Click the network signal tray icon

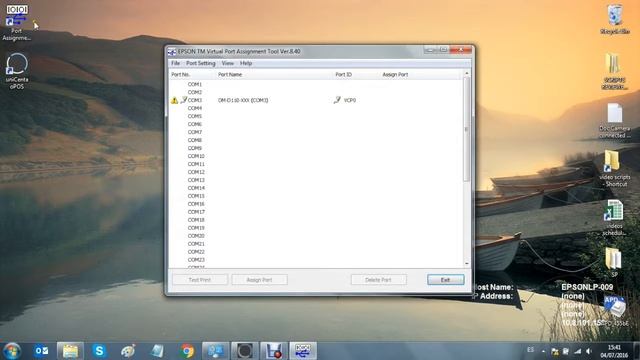tap(578, 351)
